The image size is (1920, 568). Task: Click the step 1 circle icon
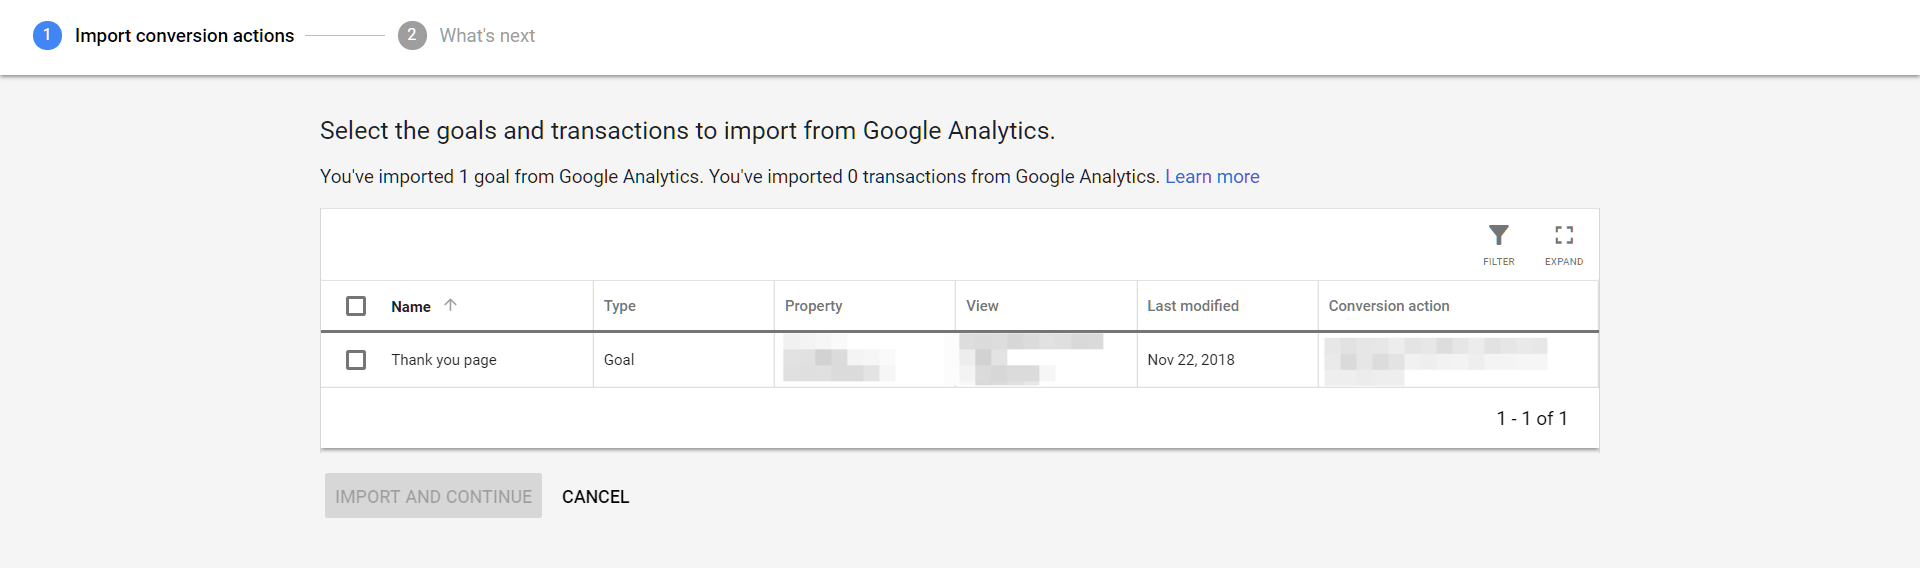(x=47, y=35)
